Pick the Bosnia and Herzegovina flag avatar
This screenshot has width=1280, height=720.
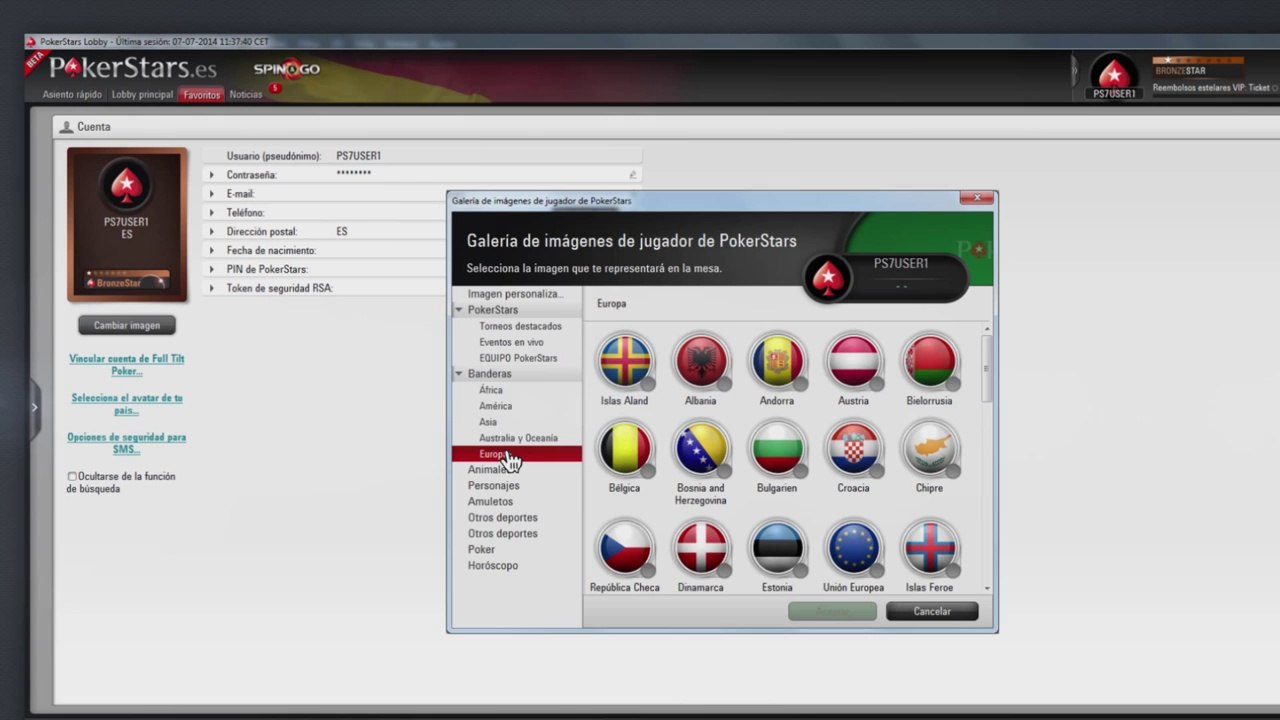point(701,448)
